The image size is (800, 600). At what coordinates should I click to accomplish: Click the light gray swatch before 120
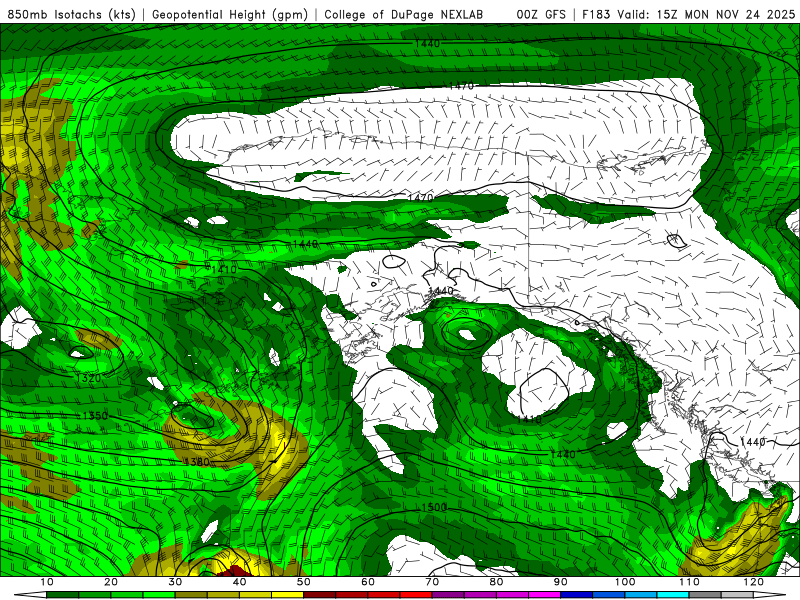tap(738, 595)
